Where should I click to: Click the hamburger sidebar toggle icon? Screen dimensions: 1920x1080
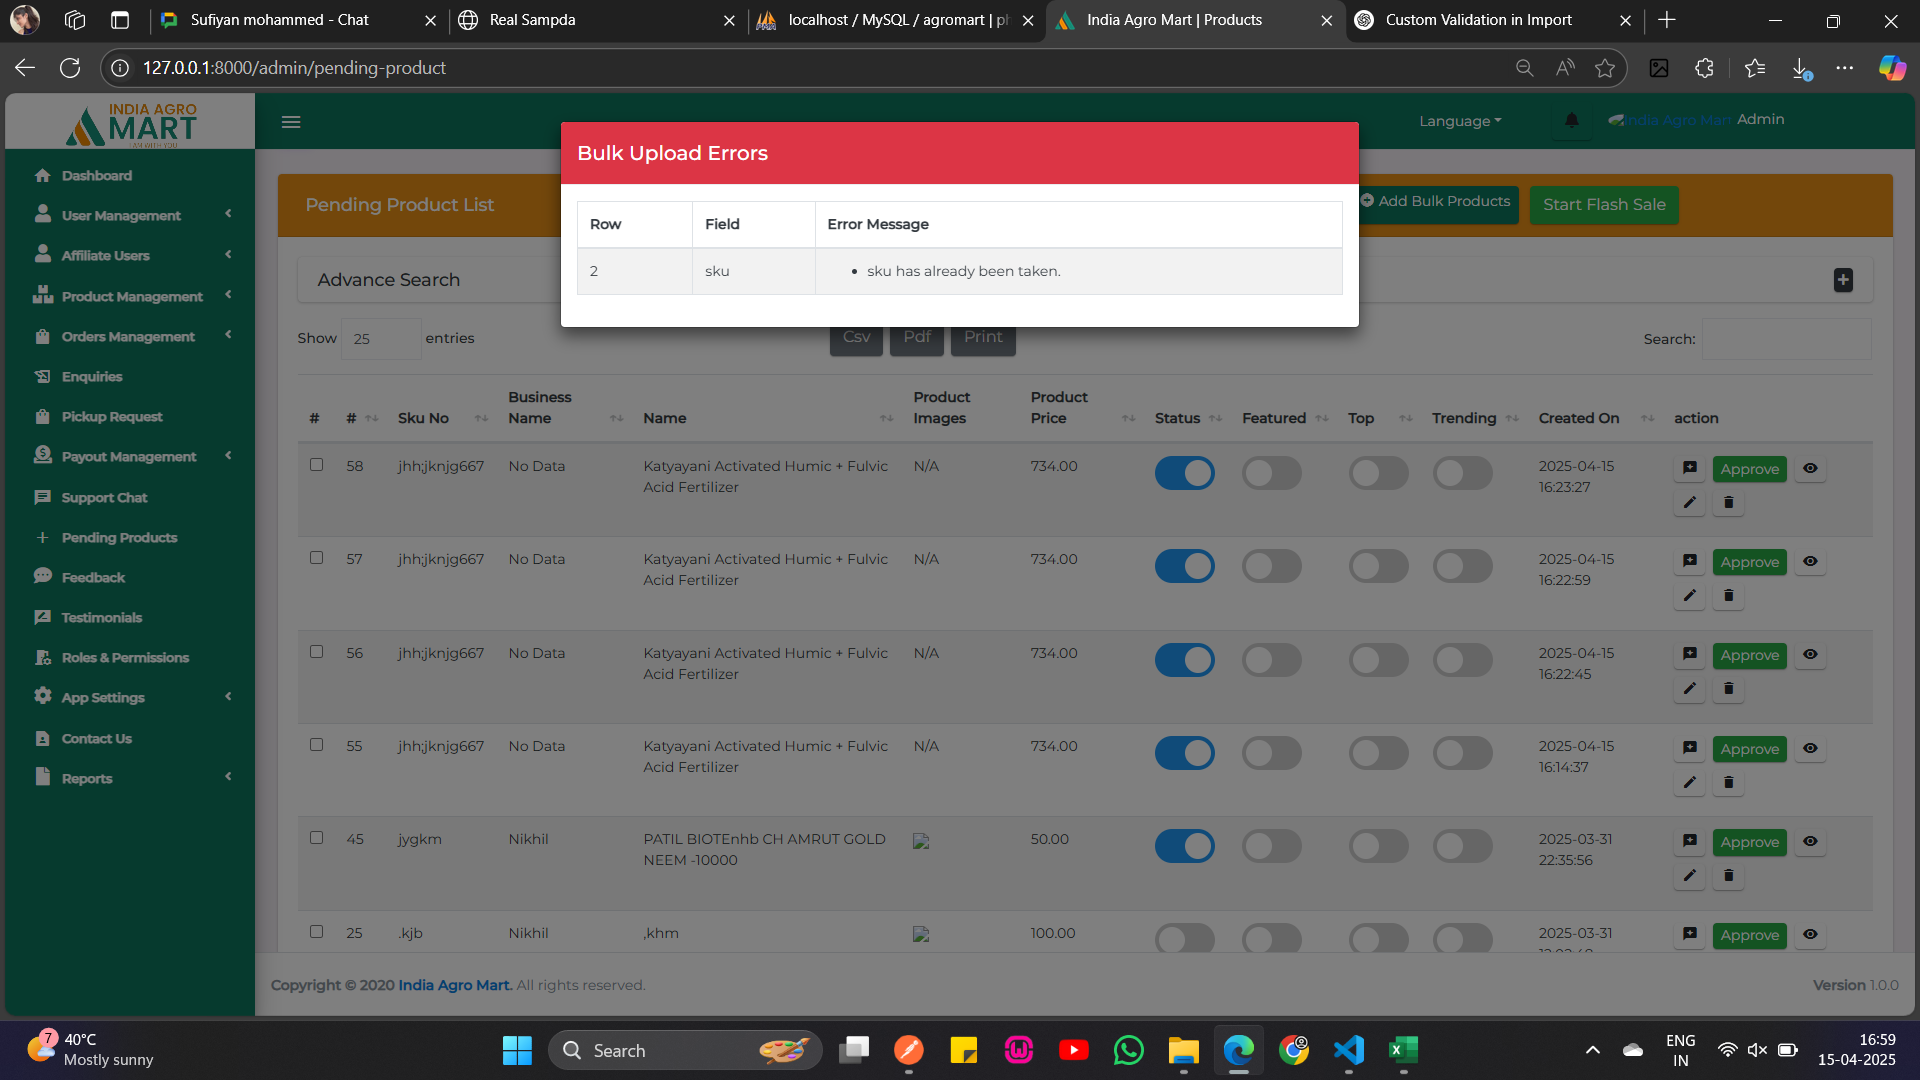tap(291, 122)
